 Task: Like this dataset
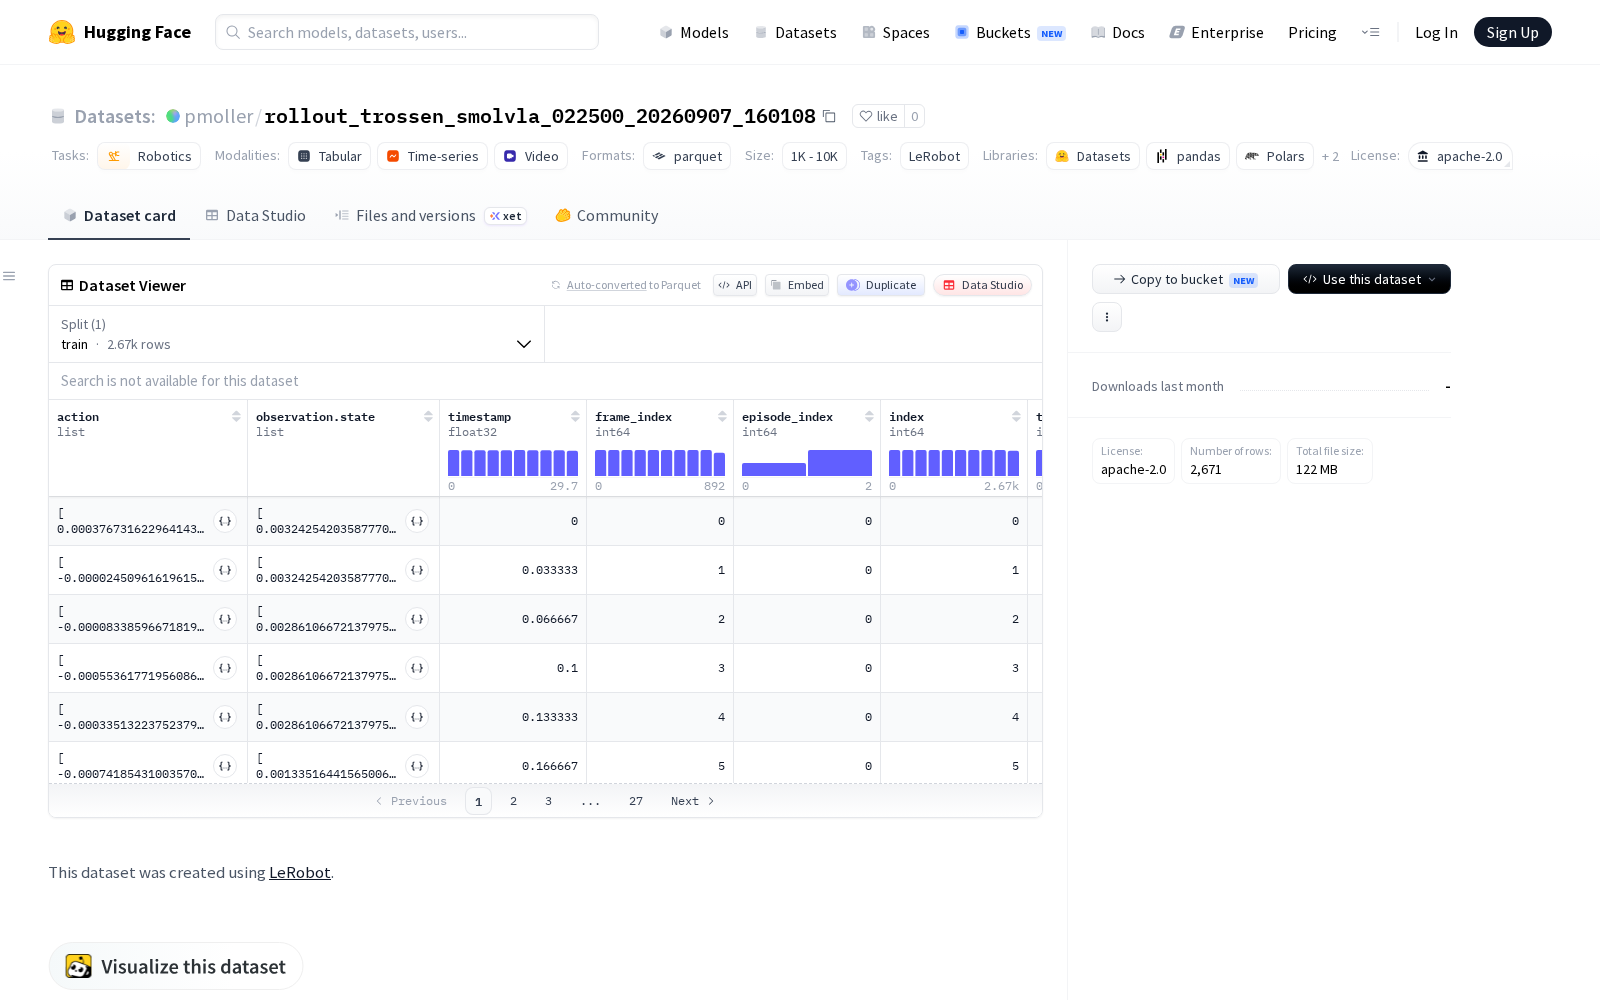point(878,116)
